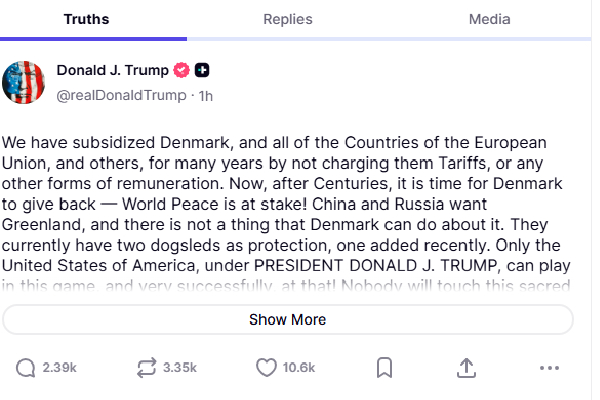Click the red verified checkmark badge

(x=181, y=70)
